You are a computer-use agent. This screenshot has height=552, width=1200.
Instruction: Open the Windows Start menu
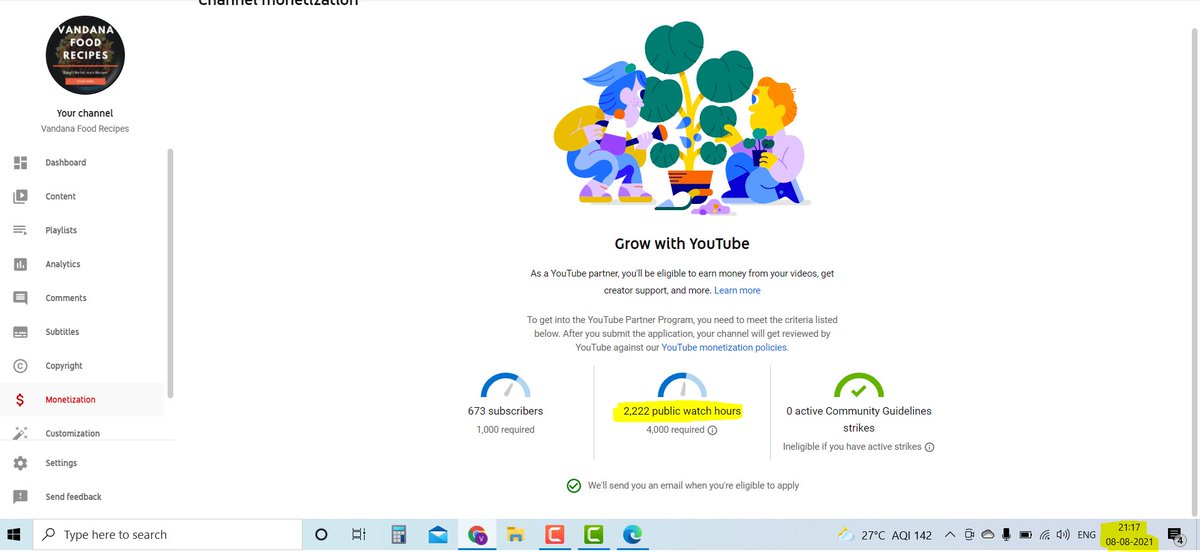pos(15,535)
